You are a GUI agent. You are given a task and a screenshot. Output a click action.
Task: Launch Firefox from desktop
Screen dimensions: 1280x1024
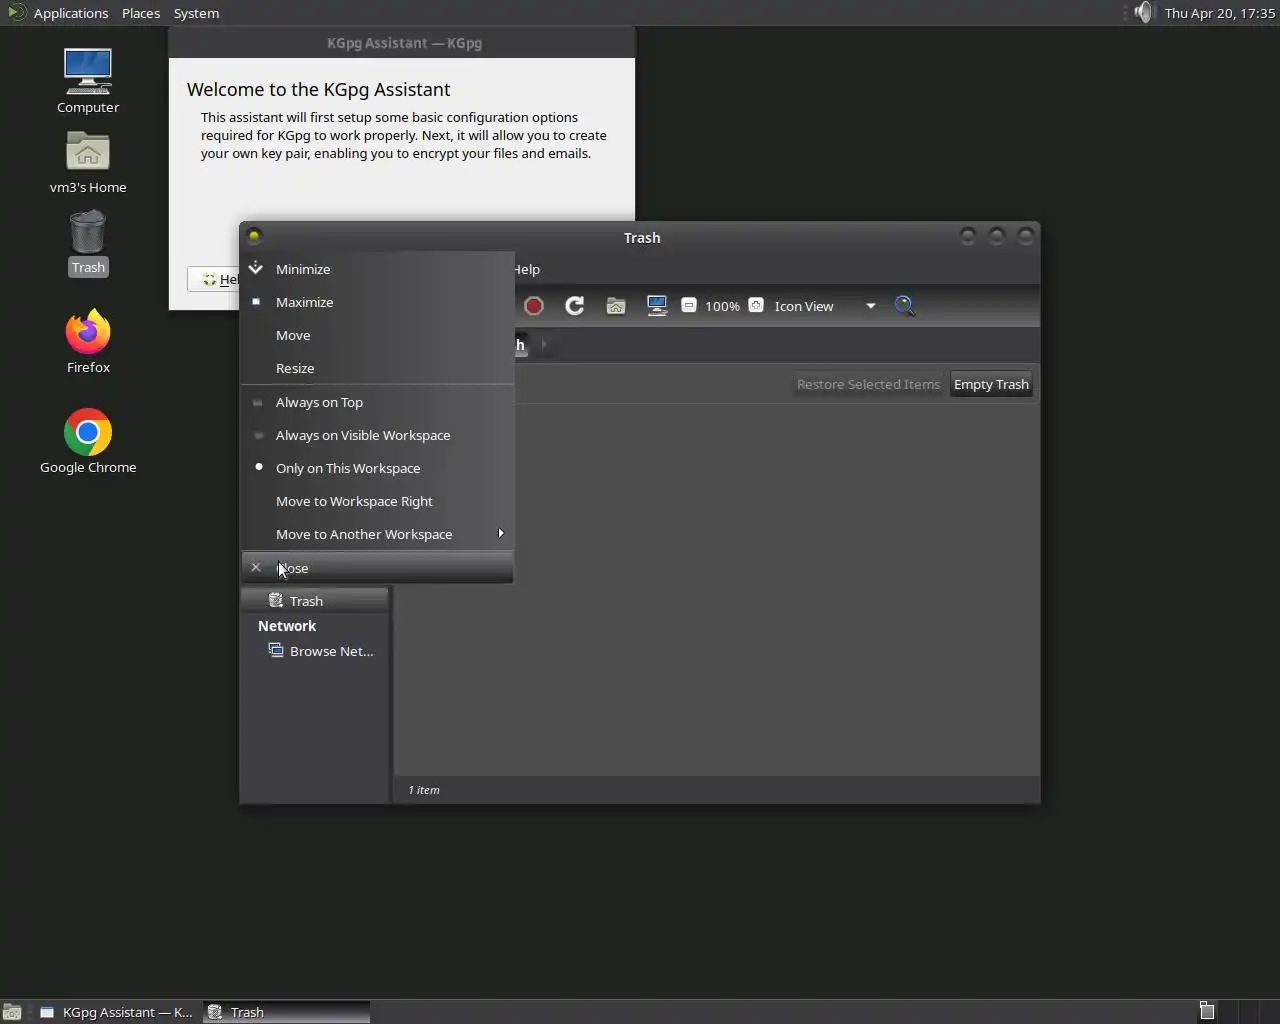[x=88, y=341]
